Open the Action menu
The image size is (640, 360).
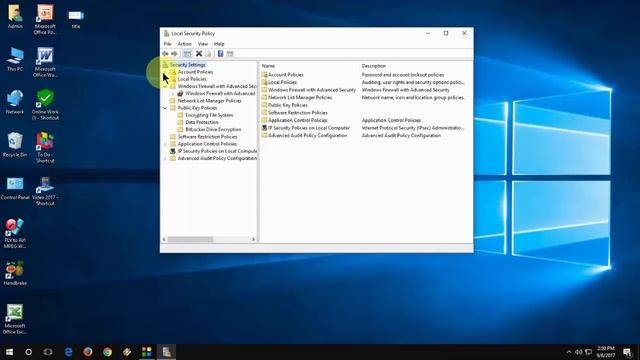[x=184, y=44]
